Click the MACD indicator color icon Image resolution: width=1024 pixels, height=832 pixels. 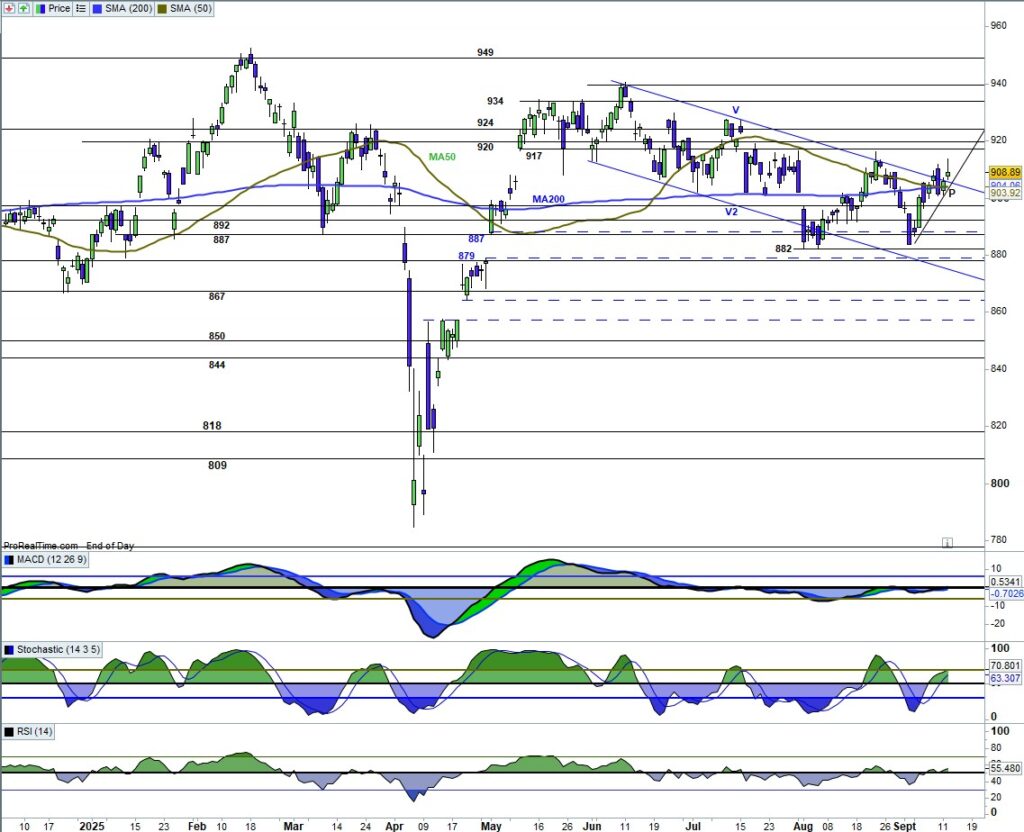click(x=8, y=560)
